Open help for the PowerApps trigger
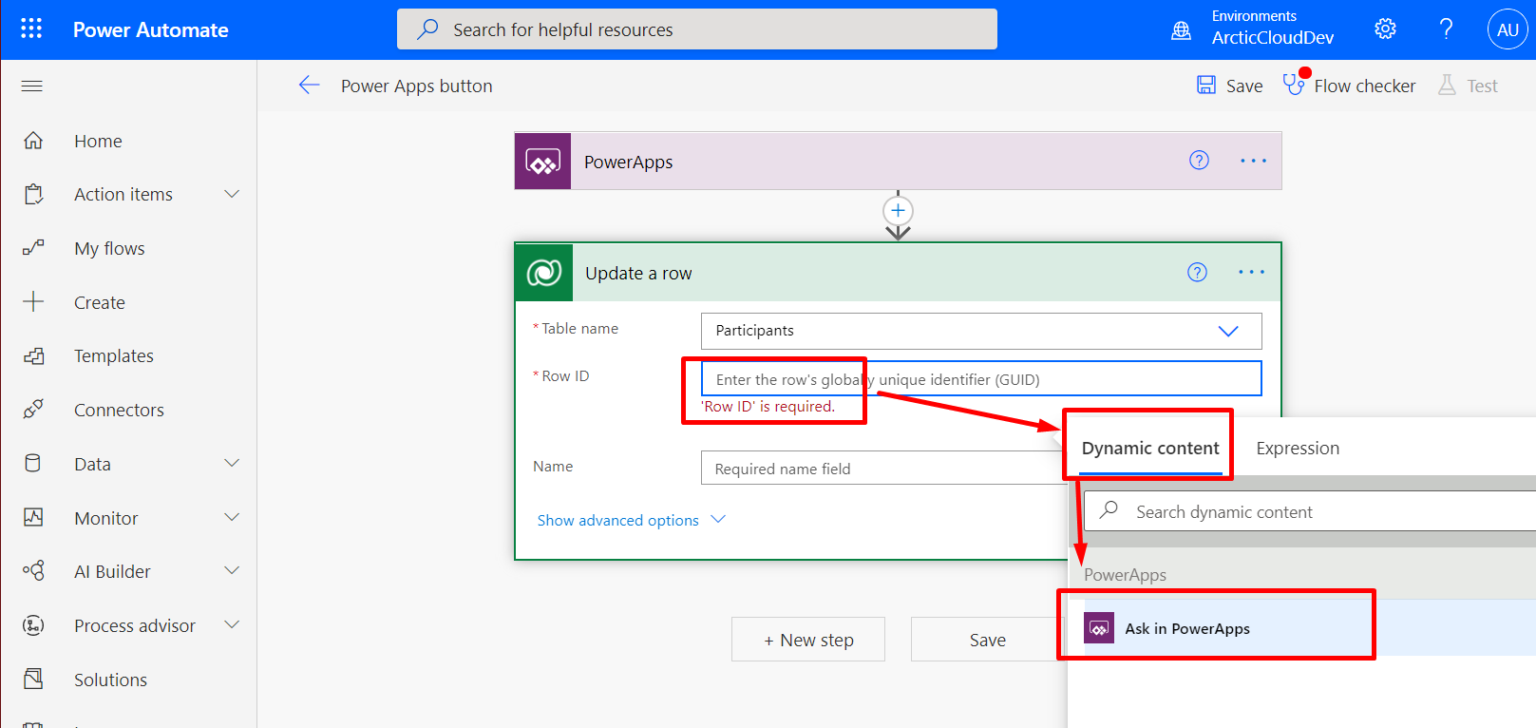Image resolution: width=1536 pixels, height=728 pixels. (x=1199, y=161)
